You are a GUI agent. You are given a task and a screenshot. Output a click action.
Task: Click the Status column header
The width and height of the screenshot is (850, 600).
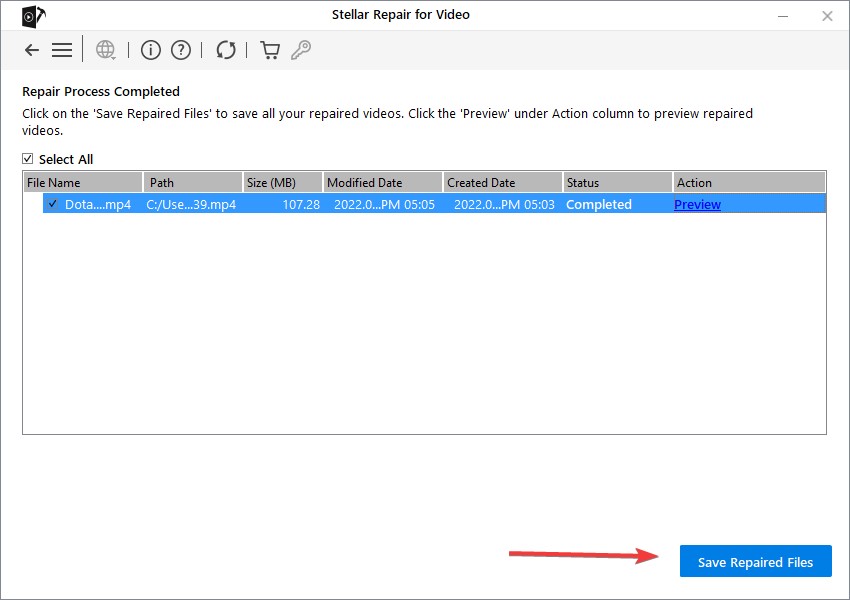[617, 183]
